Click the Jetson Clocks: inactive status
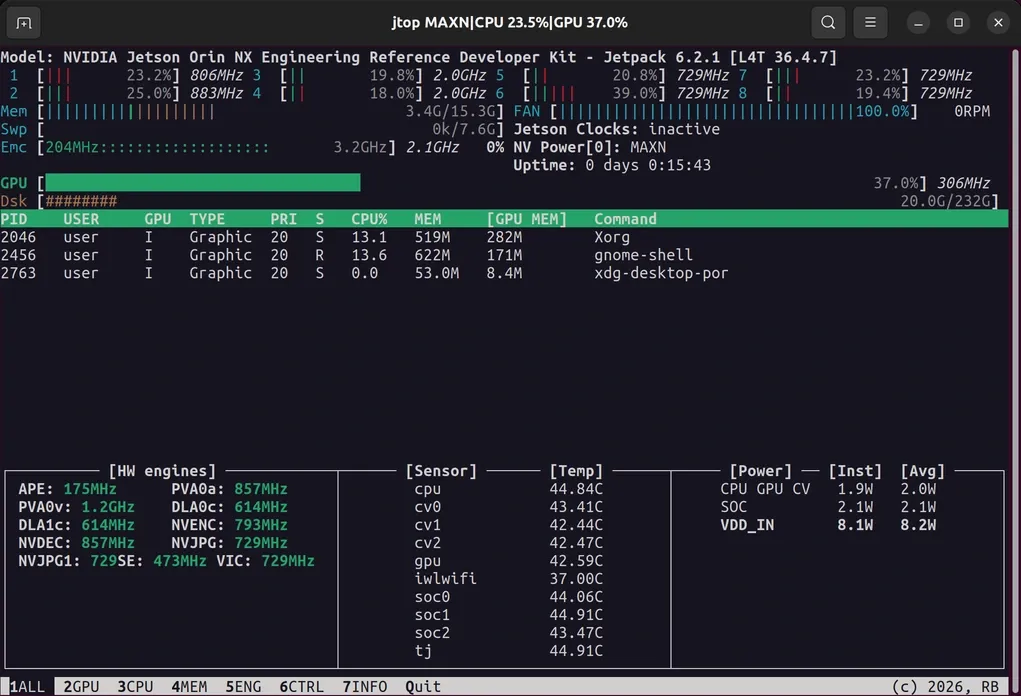This screenshot has width=1021, height=696. pyautogui.click(x=617, y=129)
